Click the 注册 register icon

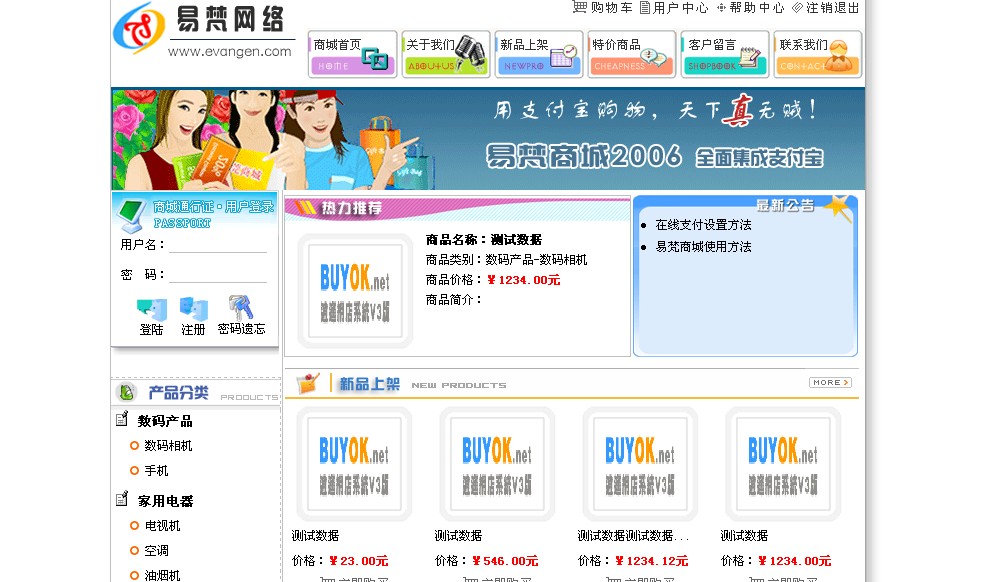[194, 316]
